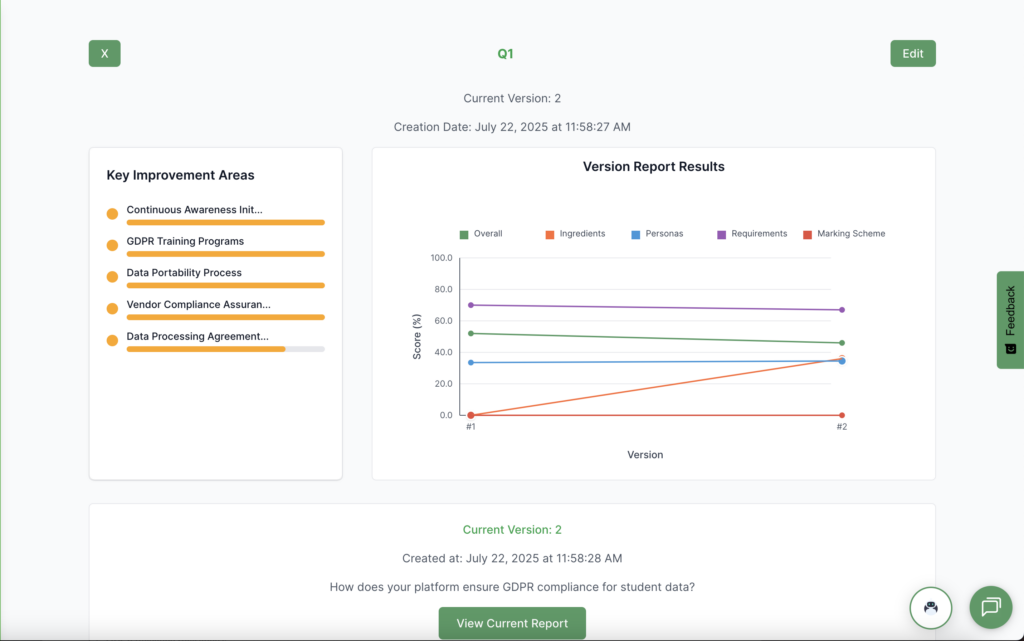Toggle the Ingredients legend series
The height and width of the screenshot is (641, 1024).
(574, 234)
